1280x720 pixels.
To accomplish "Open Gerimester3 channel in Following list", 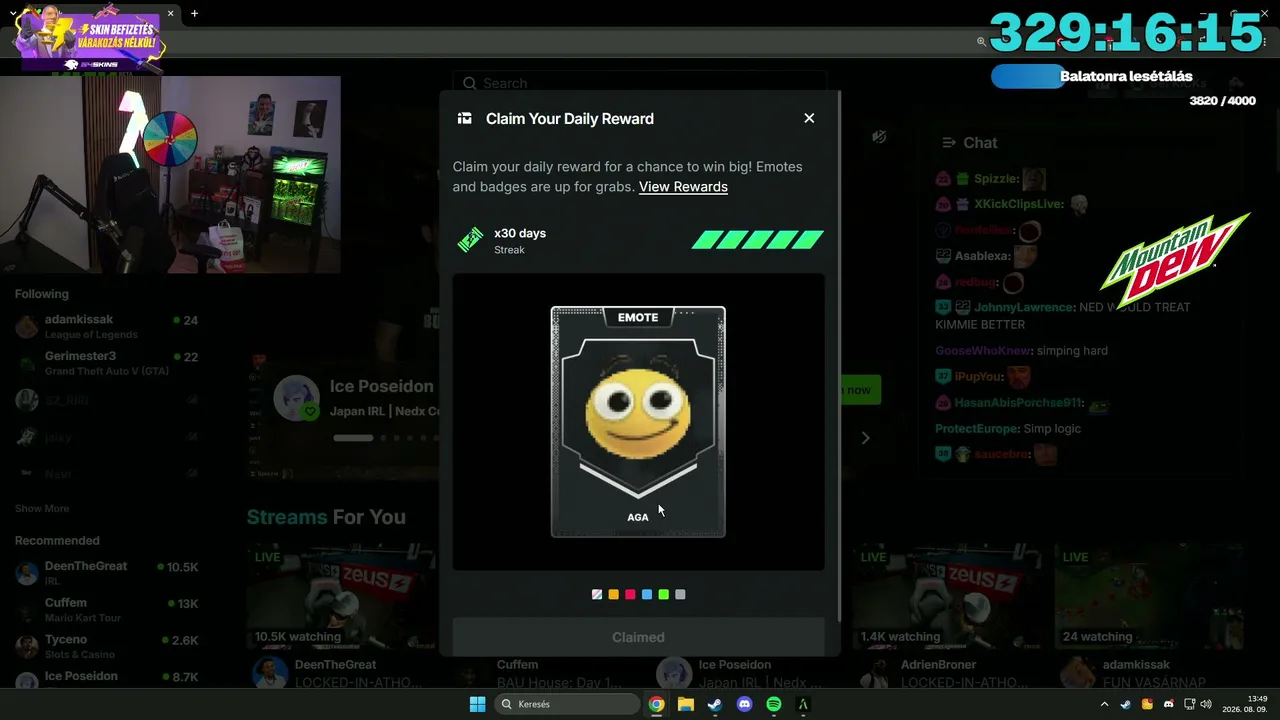I will pyautogui.click(x=106, y=363).
